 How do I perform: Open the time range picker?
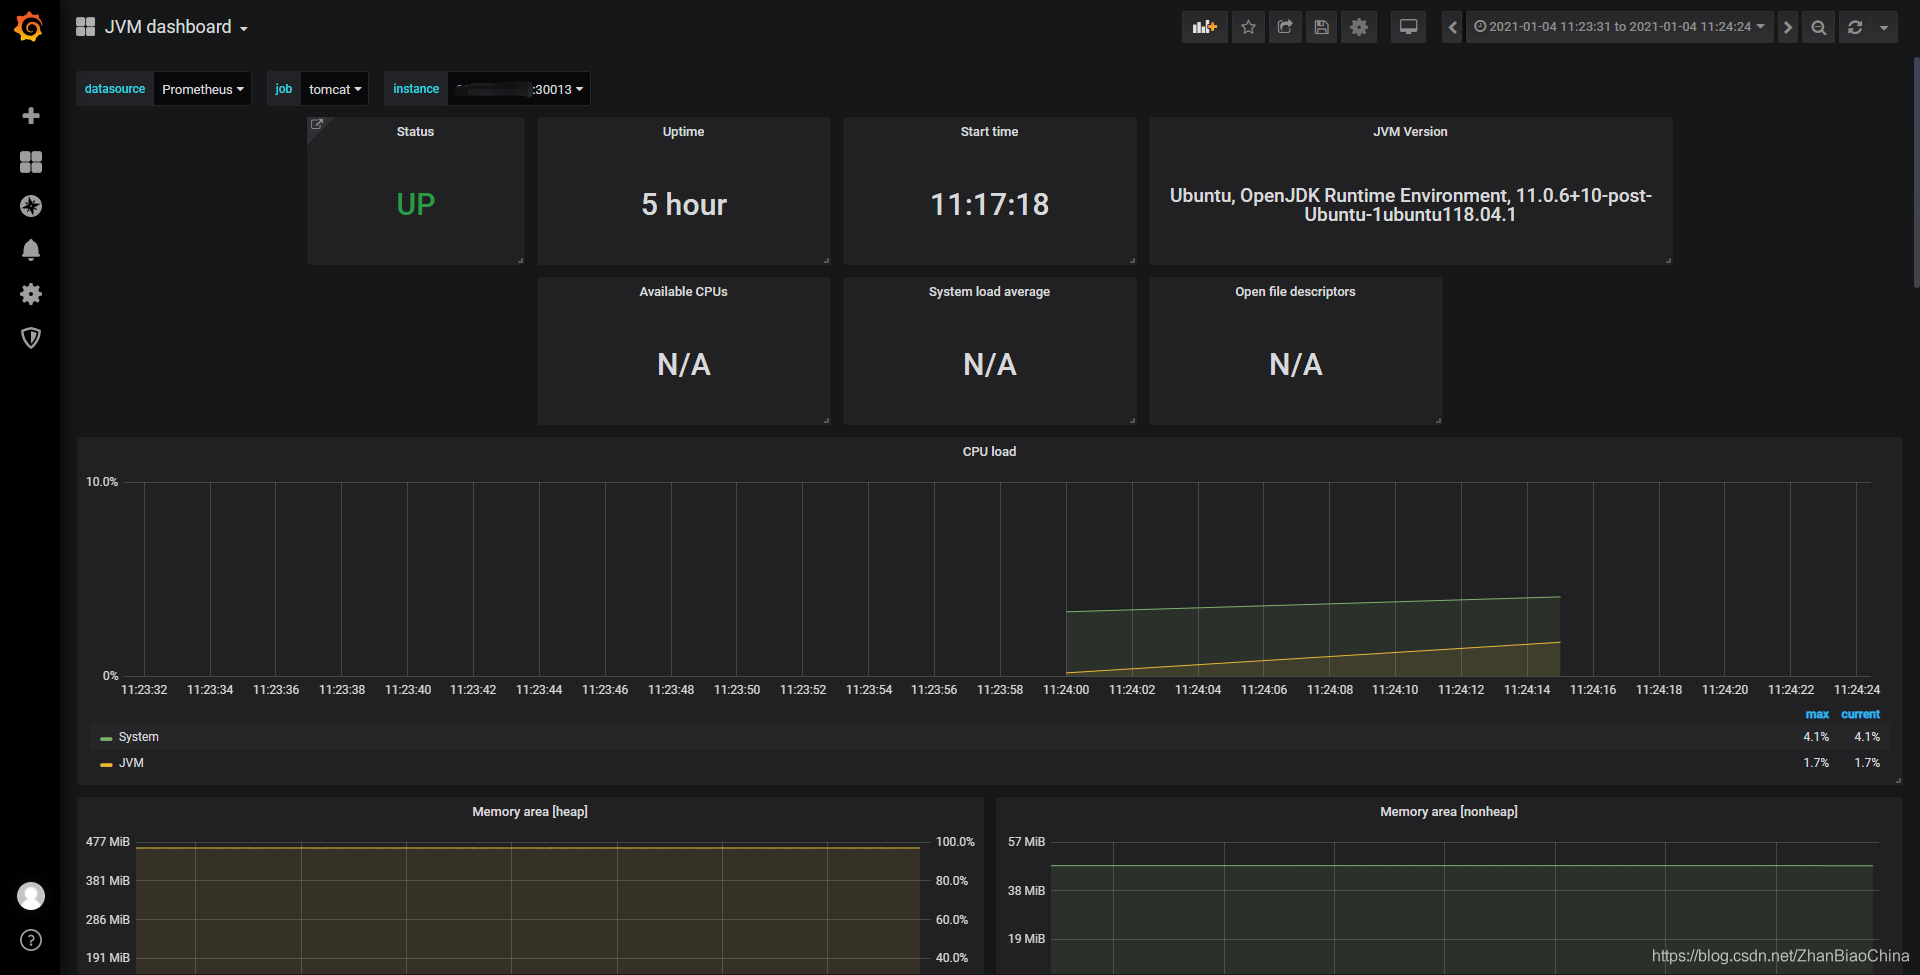pyautogui.click(x=1619, y=27)
